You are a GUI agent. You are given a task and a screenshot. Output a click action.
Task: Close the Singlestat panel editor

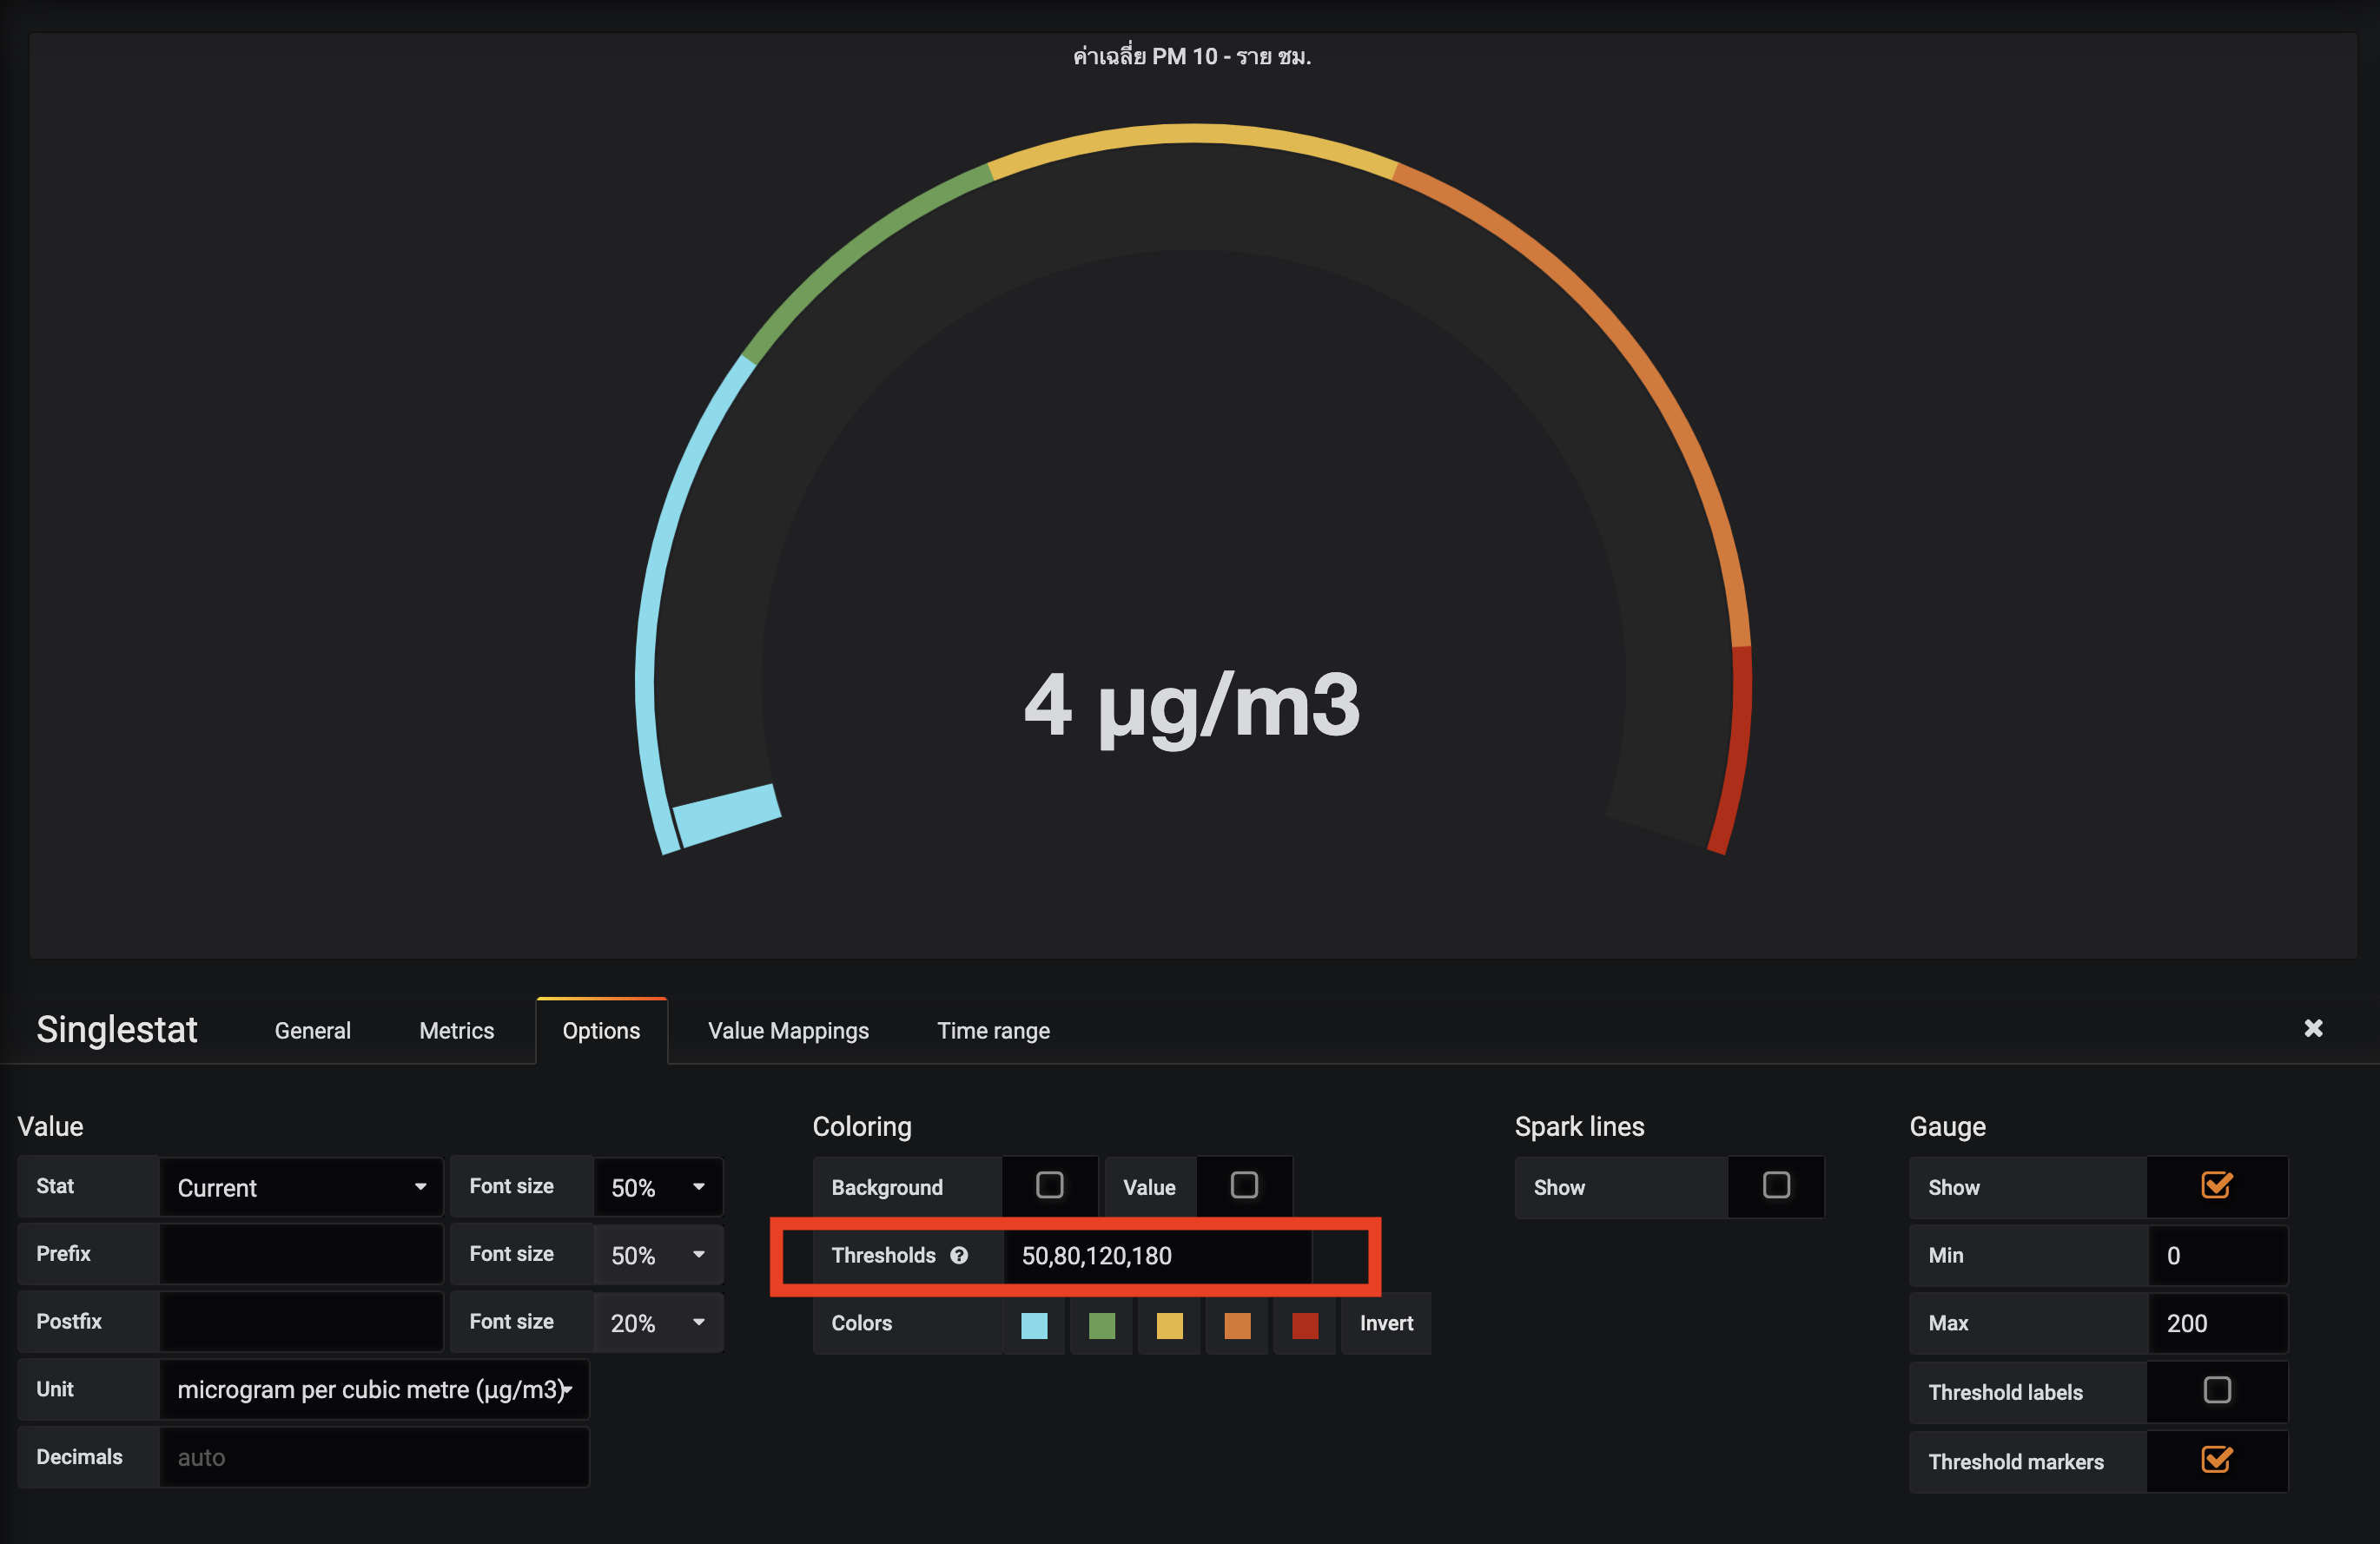pos(2313,1028)
